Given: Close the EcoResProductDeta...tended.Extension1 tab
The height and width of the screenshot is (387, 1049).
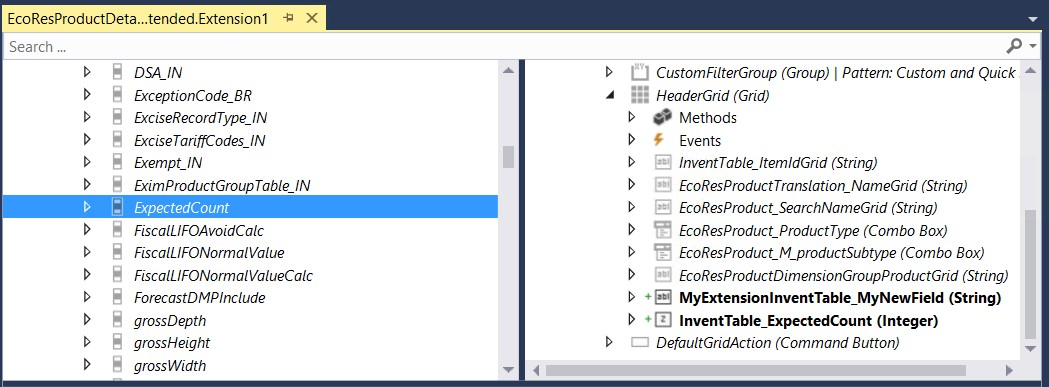Looking at the screenshot, I should coord(311,18).
